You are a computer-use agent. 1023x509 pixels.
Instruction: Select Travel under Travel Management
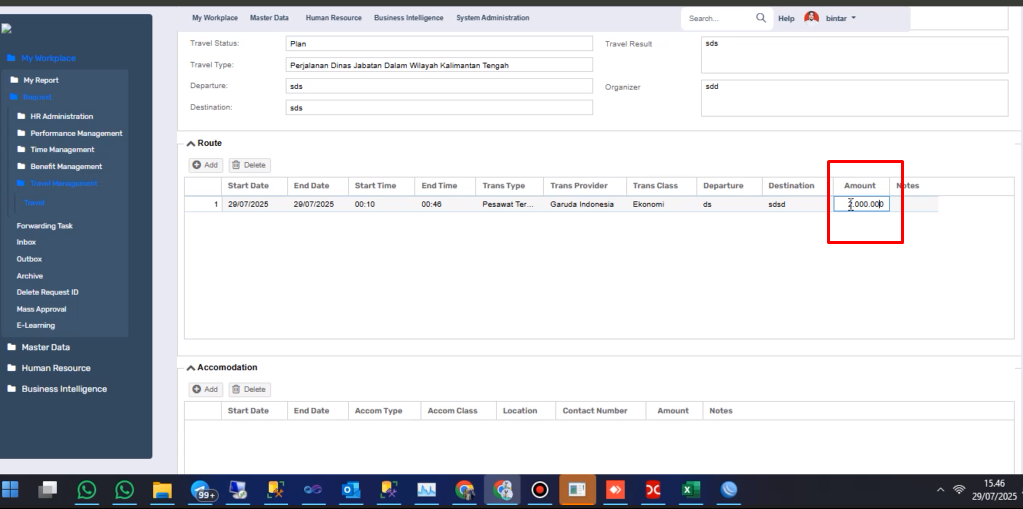pyautogui.click(x=35, y=202)
